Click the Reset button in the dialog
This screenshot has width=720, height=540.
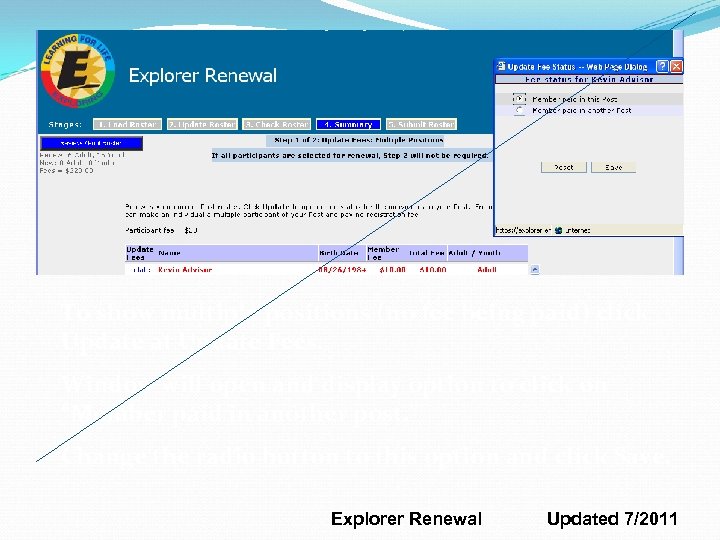coord(563,167)
